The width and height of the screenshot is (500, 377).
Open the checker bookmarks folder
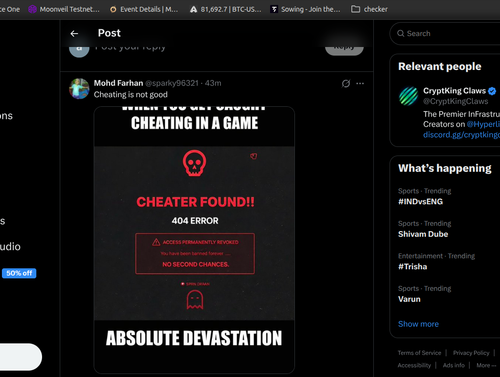point(369,9)
